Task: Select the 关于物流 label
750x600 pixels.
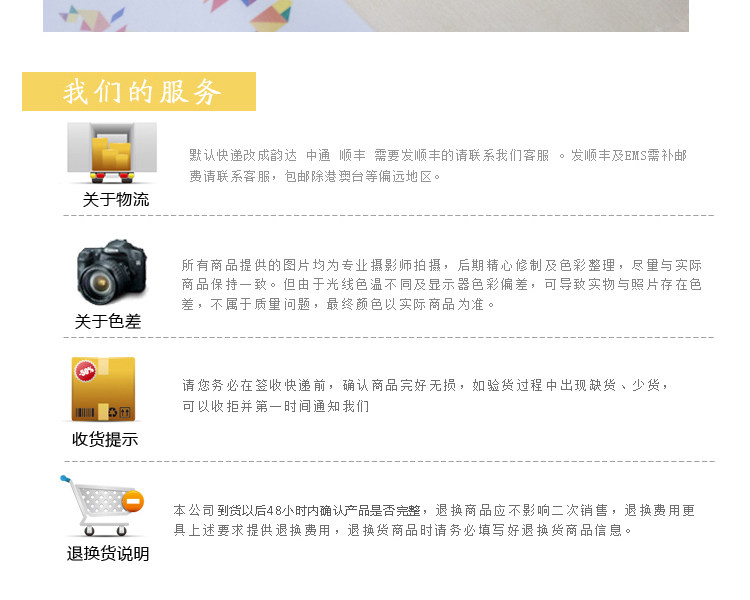Action: tap(116, 200)
